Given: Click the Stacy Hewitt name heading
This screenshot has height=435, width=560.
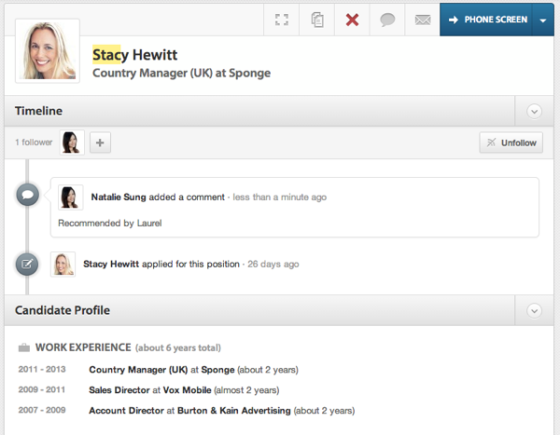Looking at the screenshot, I should click(135, 55).
